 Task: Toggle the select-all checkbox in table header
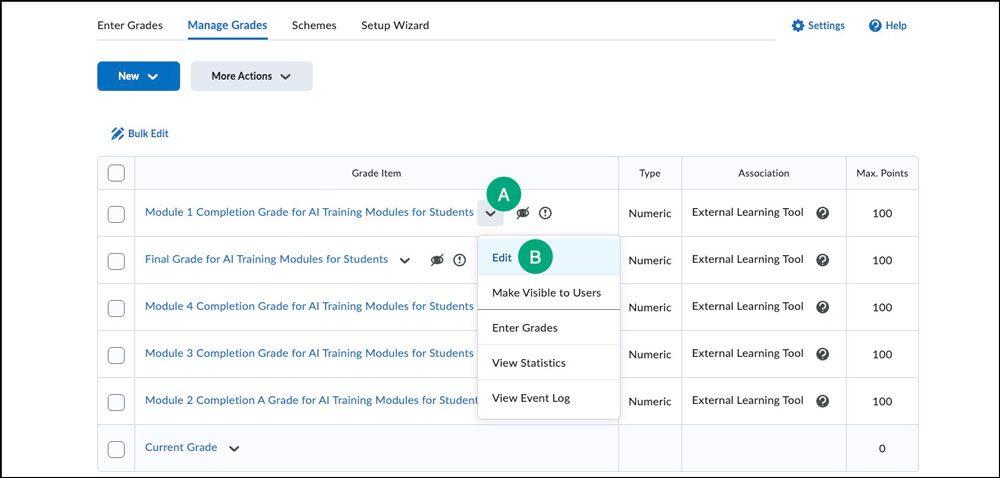(x=116, y=173)
